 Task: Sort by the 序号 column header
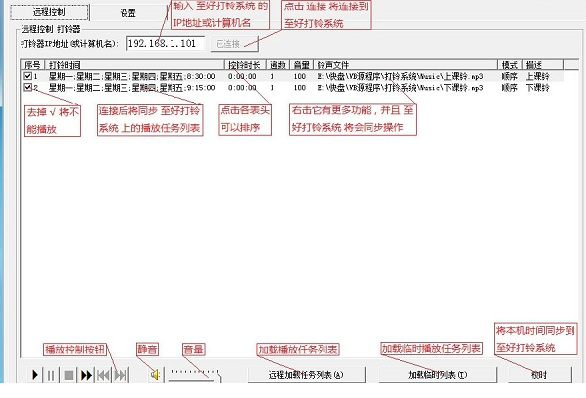33,65
